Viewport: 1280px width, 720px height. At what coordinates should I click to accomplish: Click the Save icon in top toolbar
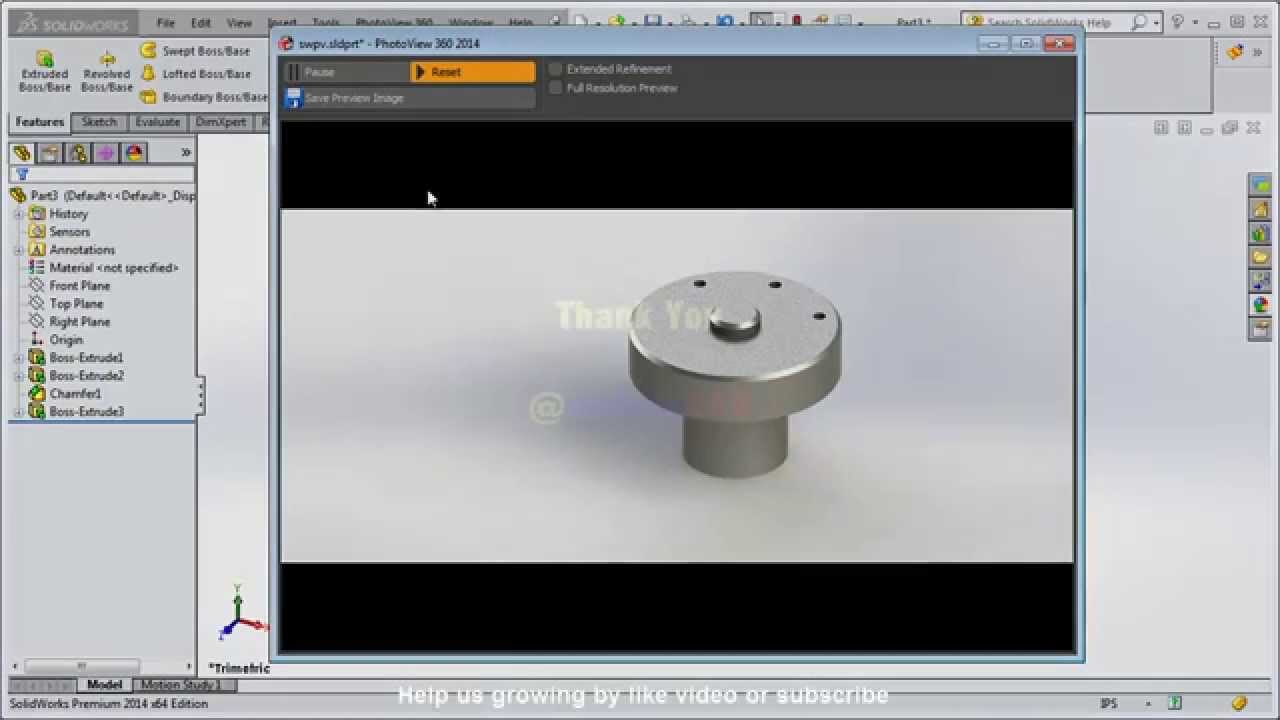click(652, 22)
